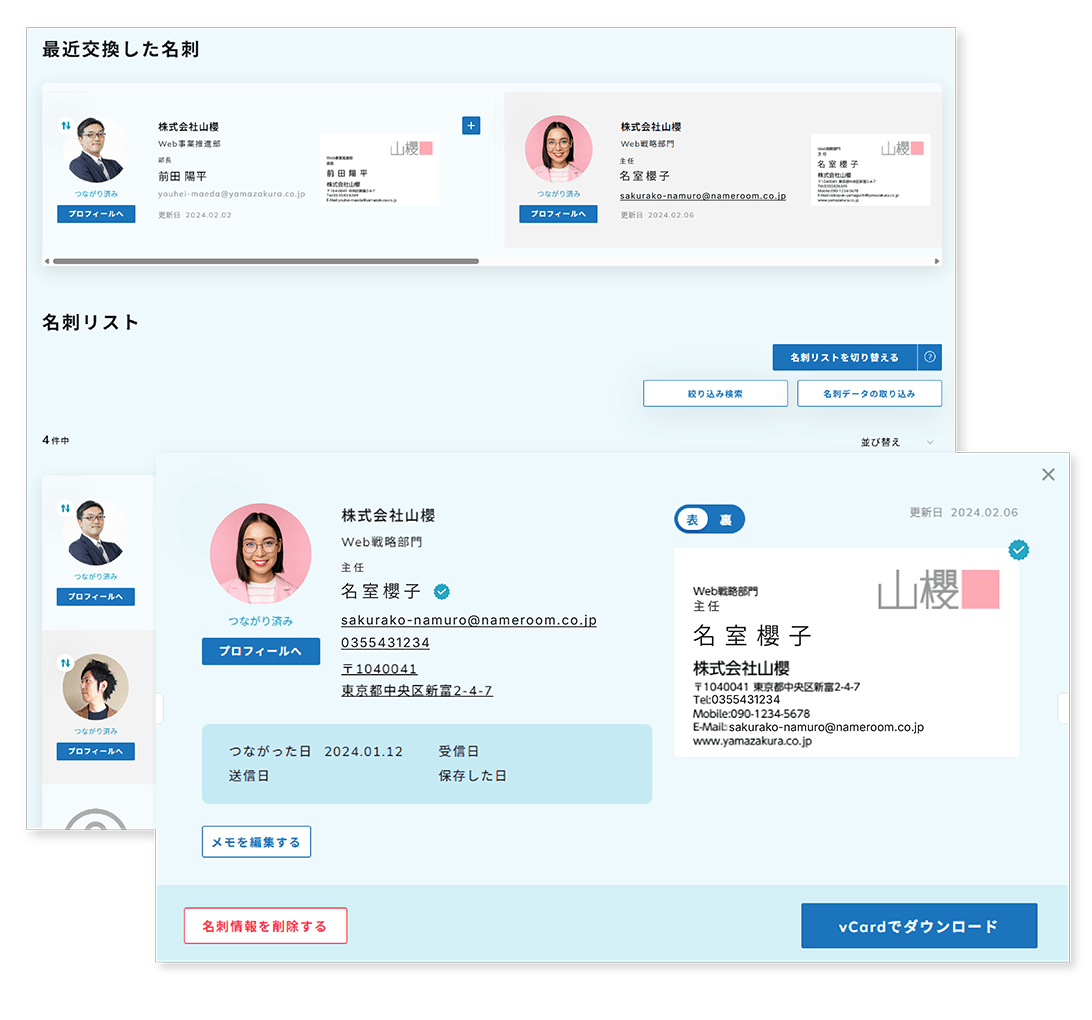
Task: Click the right navigation arrow on the detail panel
Action: 1064,706
